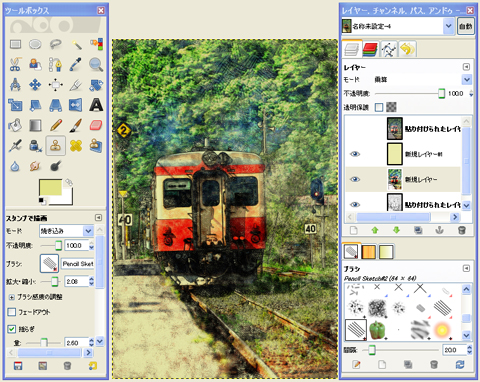Image resolution: width=480 pixels, height=382 pixels.
Task: Select the Shear tool
Action: click(35, 105)
